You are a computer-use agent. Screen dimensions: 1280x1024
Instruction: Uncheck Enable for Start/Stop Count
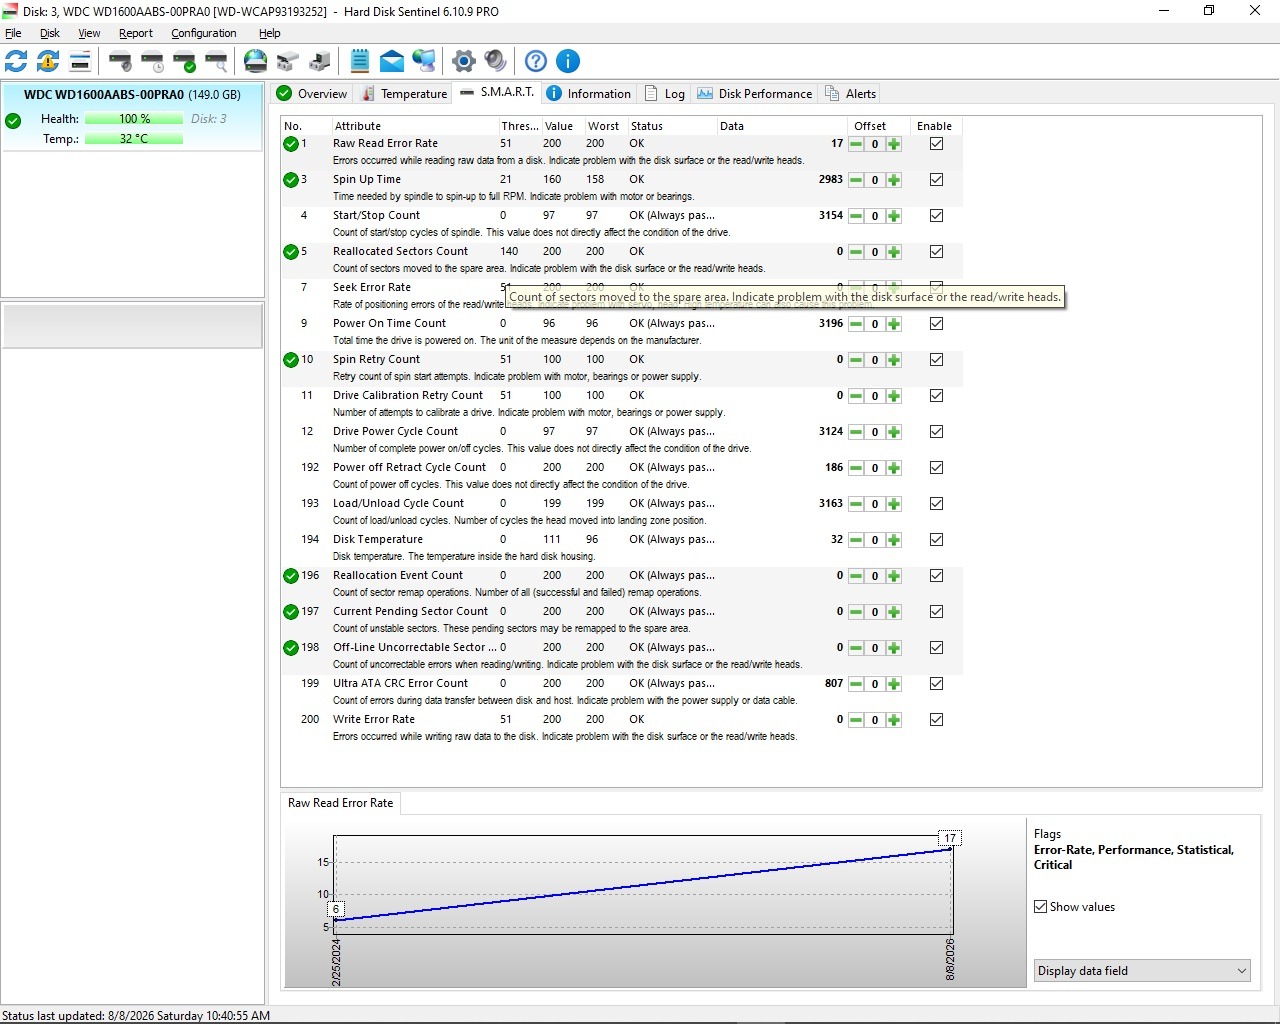936,216
